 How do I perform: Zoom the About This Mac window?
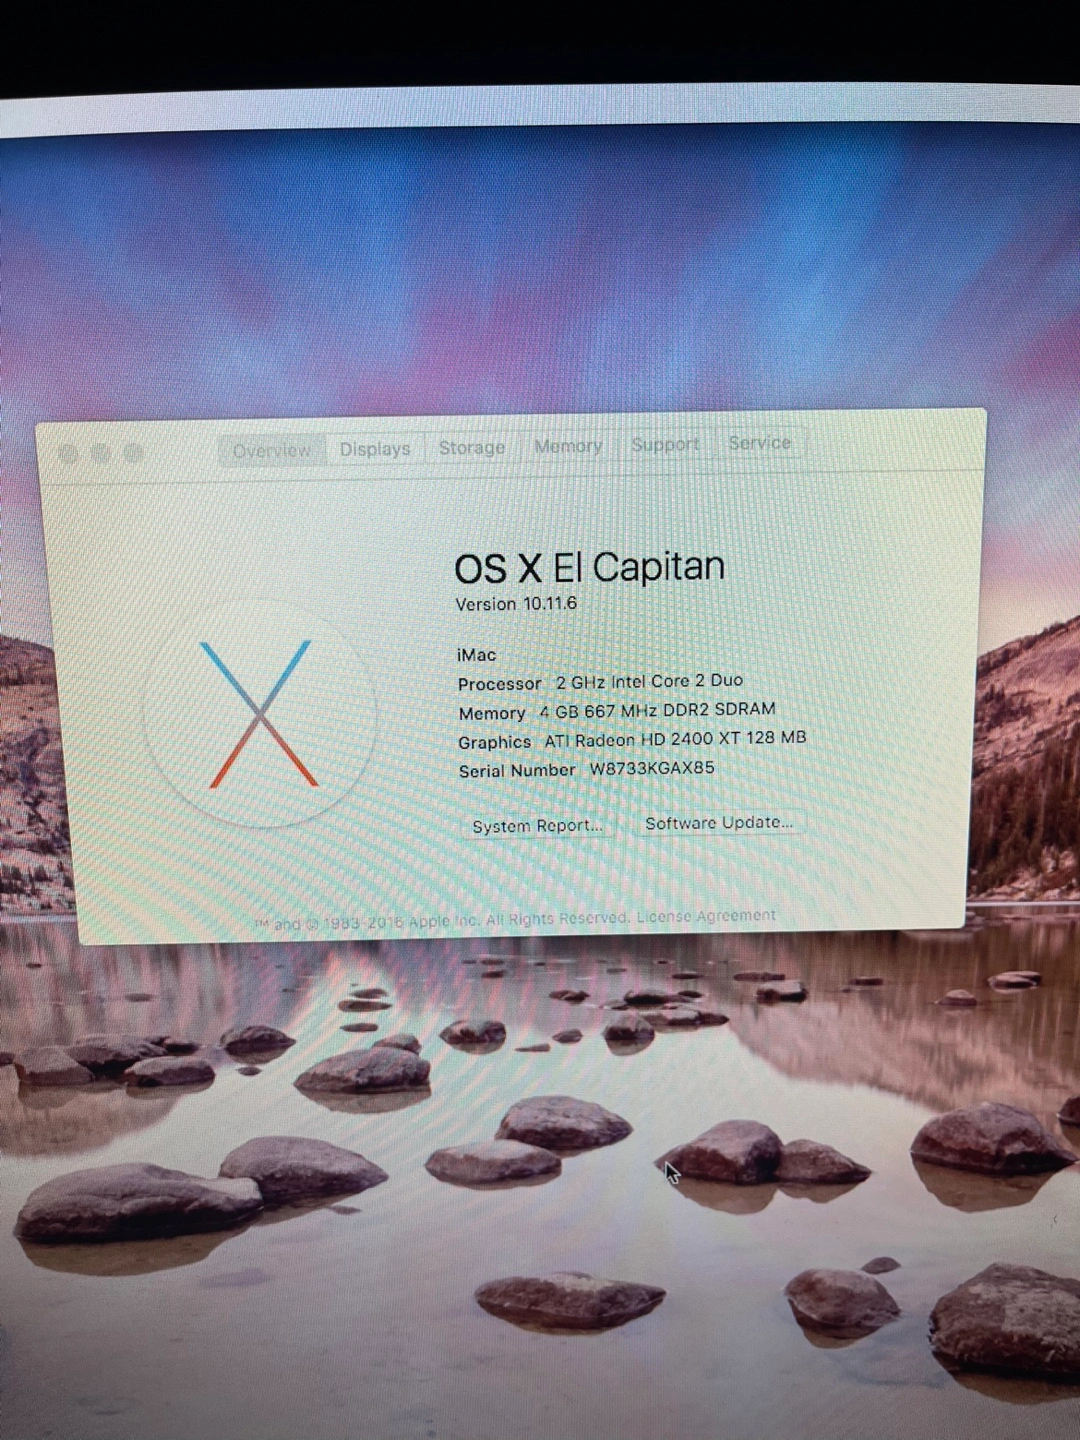click(x=132, y=453)
